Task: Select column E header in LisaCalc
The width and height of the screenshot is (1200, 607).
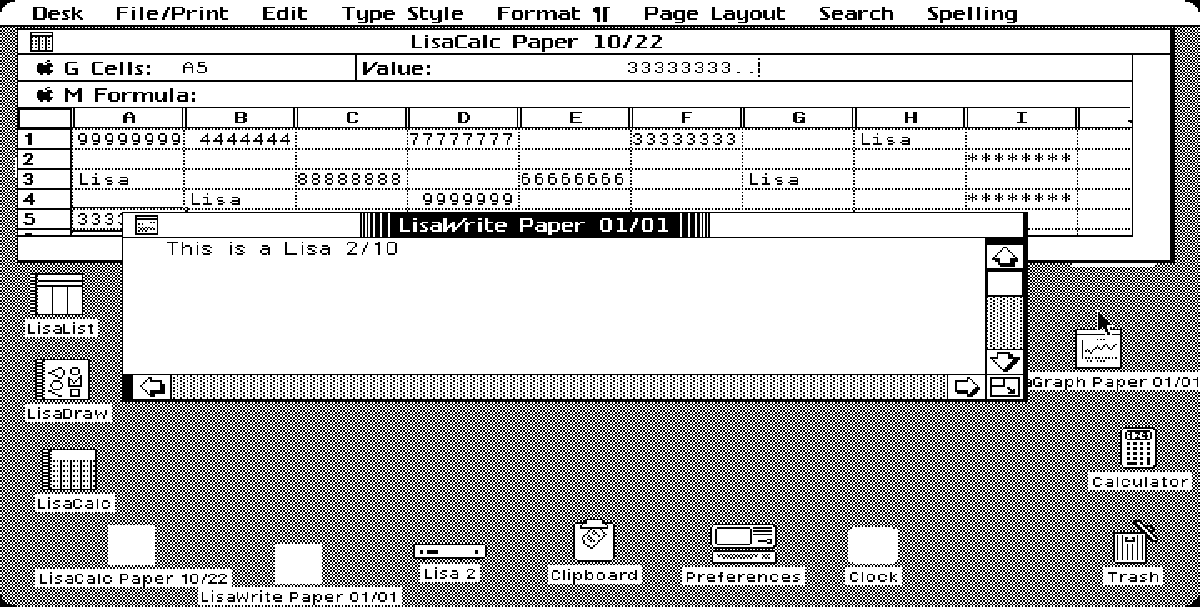Action: pos(575,118)
